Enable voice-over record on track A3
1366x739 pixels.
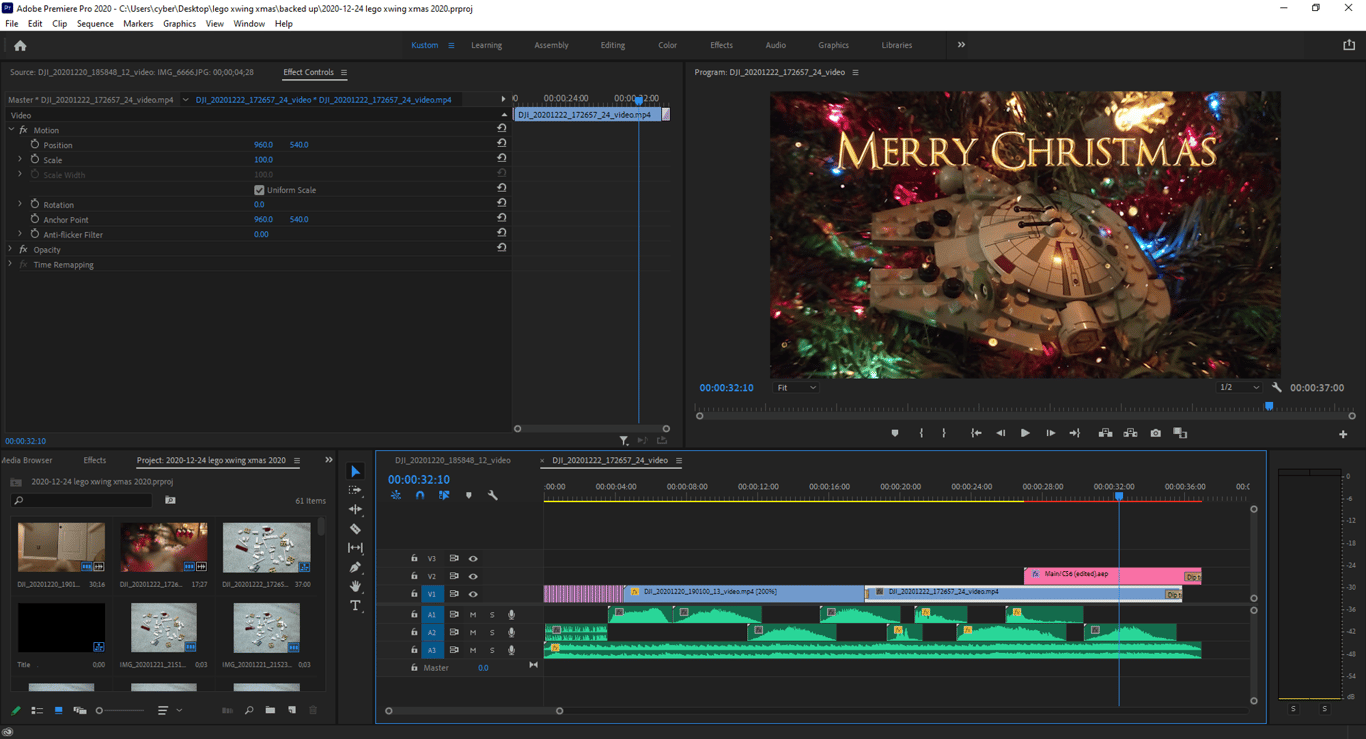(x=511, y=650)
